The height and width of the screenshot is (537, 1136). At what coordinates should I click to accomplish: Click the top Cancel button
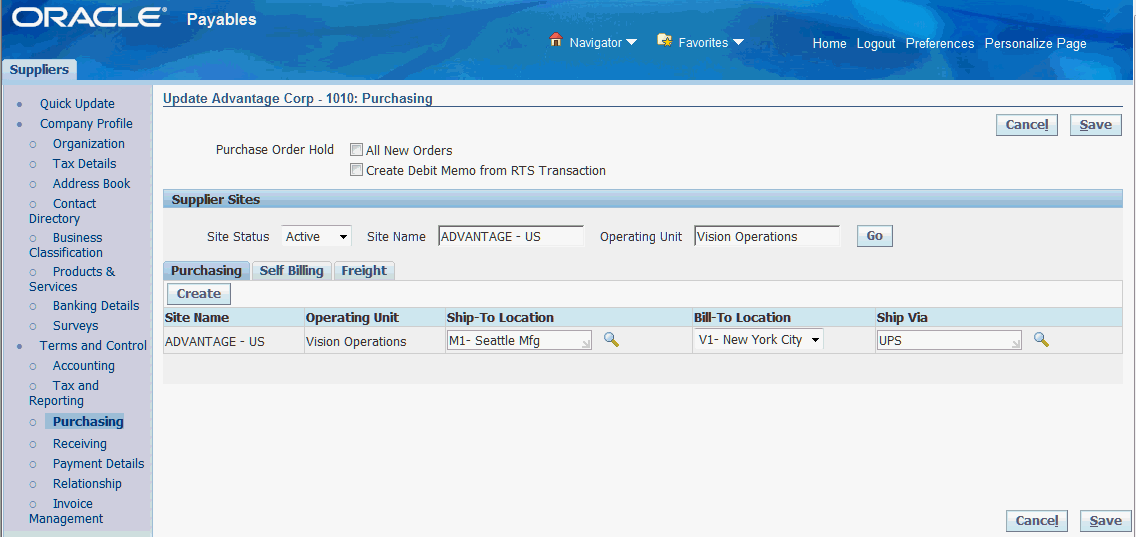point(1027,125)
